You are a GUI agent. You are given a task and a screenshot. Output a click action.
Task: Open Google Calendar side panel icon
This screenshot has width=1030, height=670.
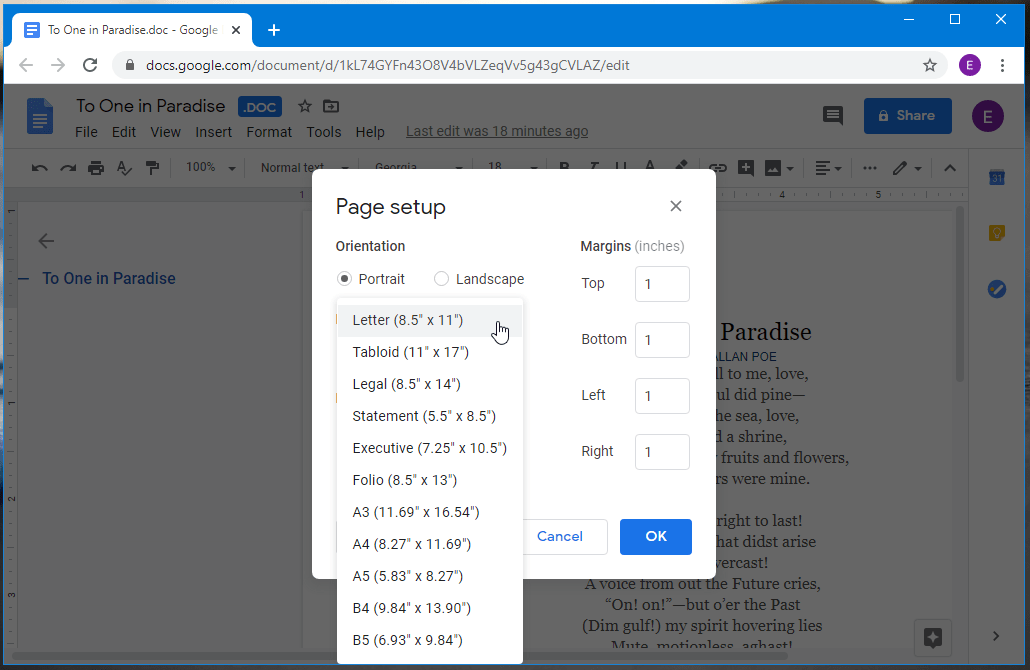click(996, 177)
